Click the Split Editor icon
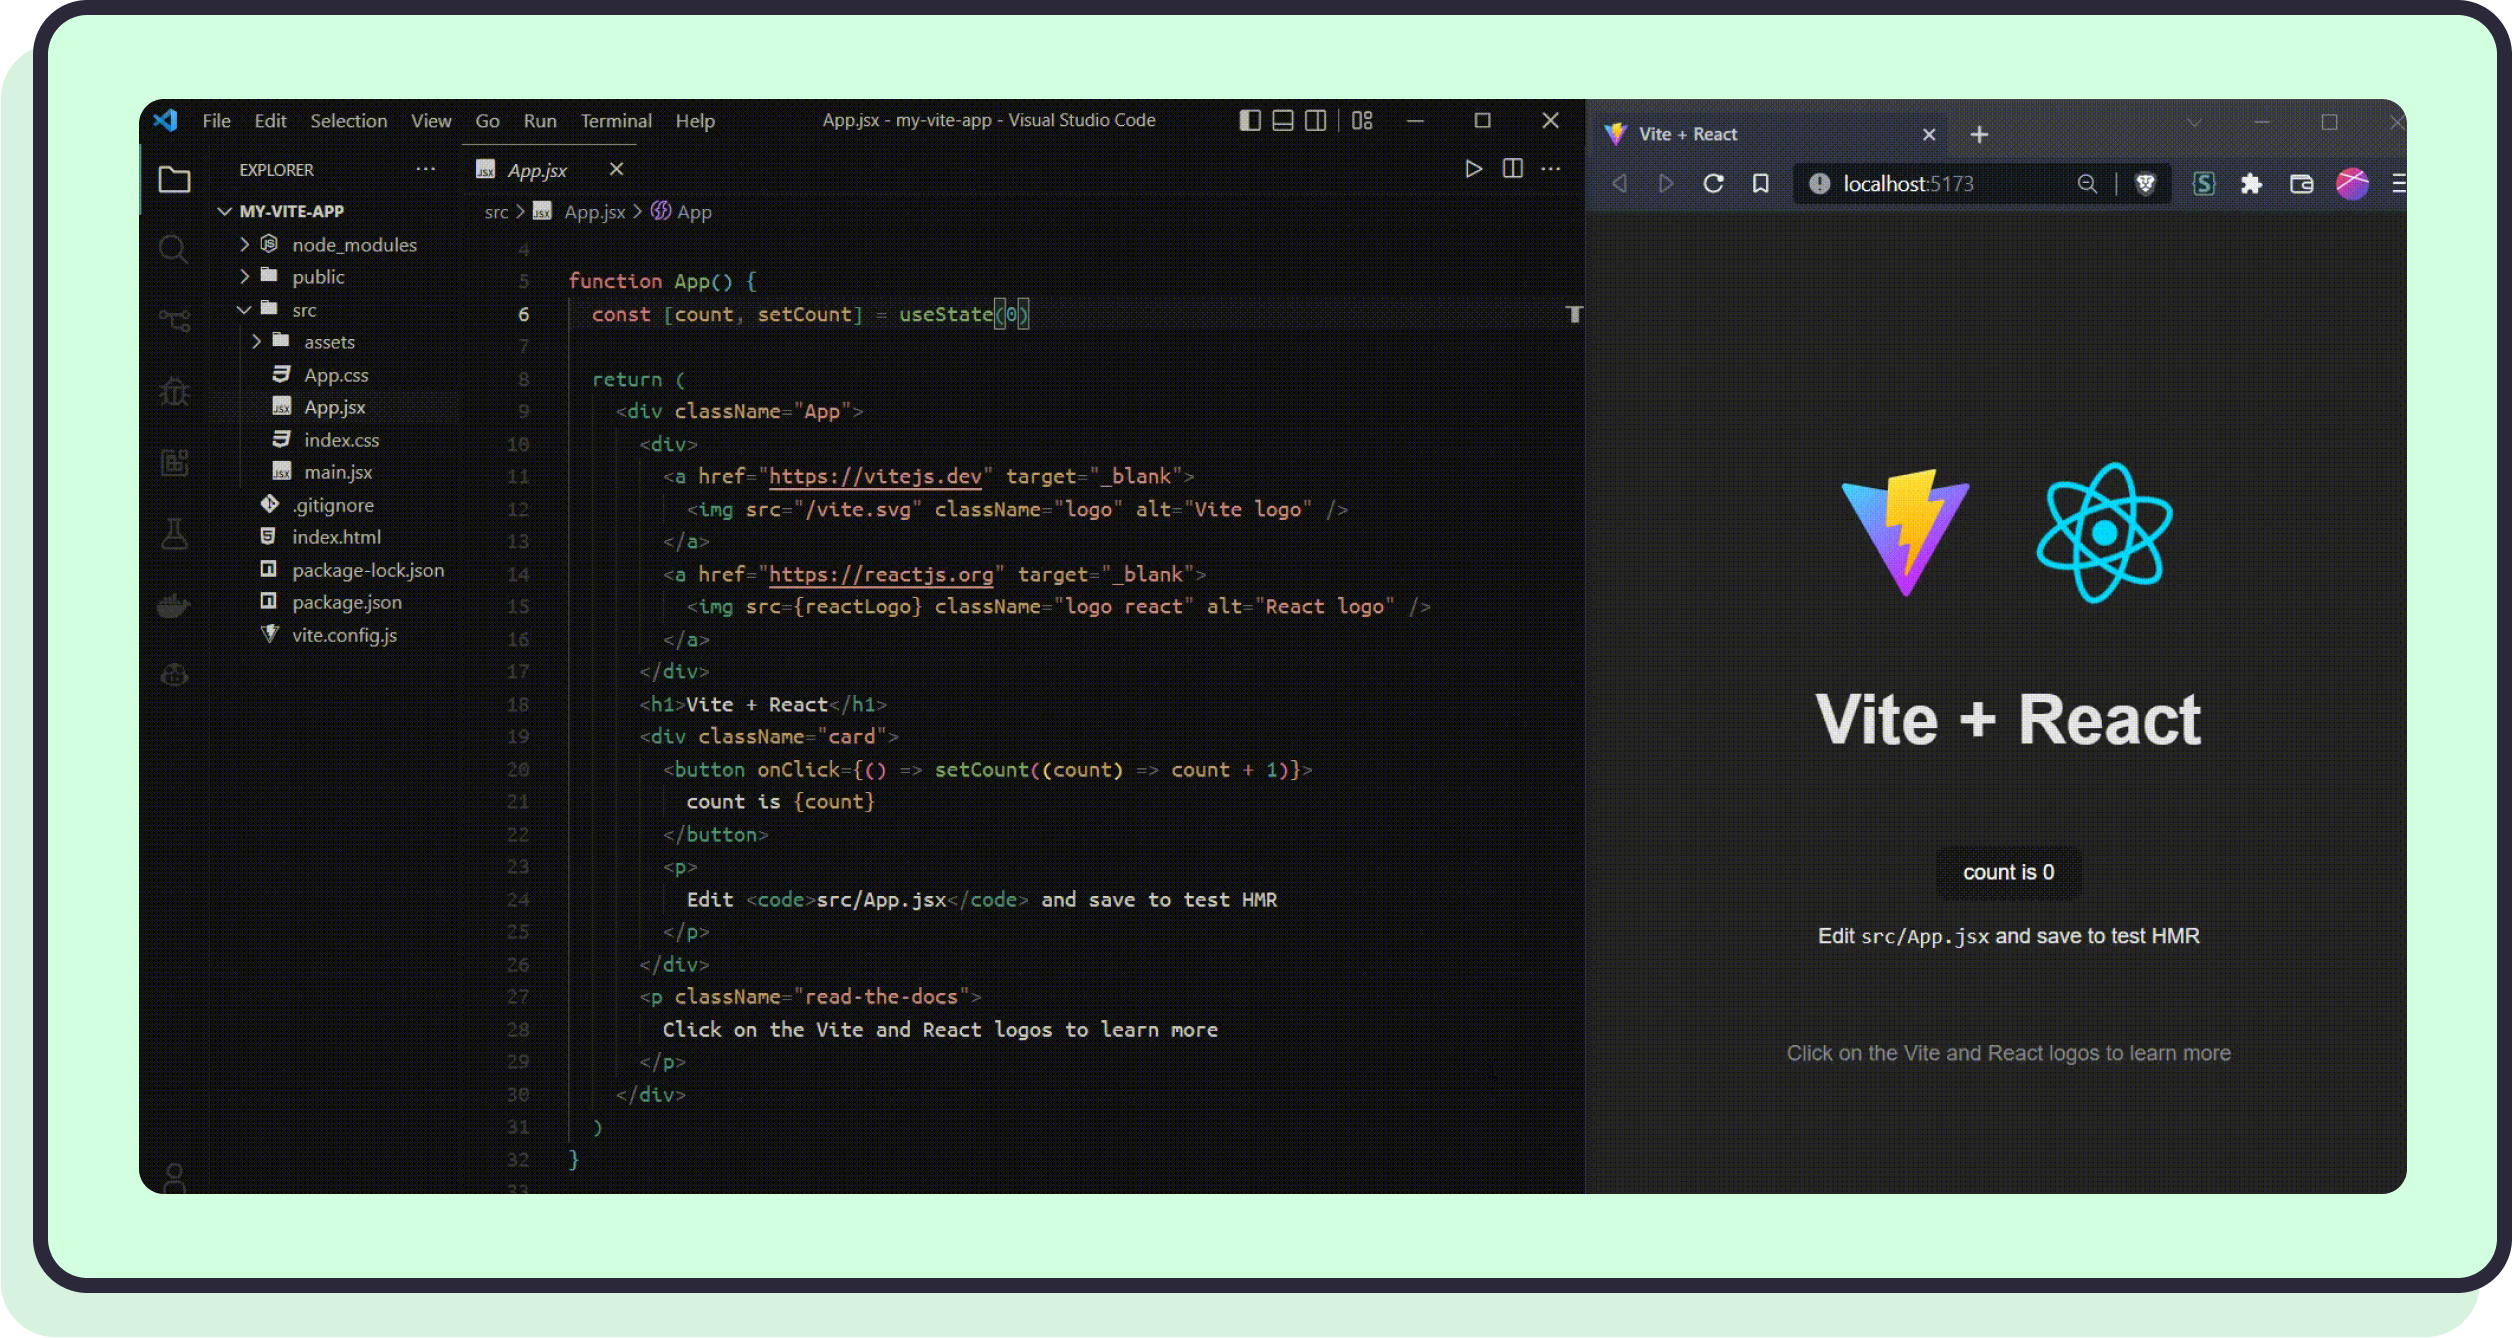Image resolution: width=2512 pixels, height=1338 pixels. 1512,168
